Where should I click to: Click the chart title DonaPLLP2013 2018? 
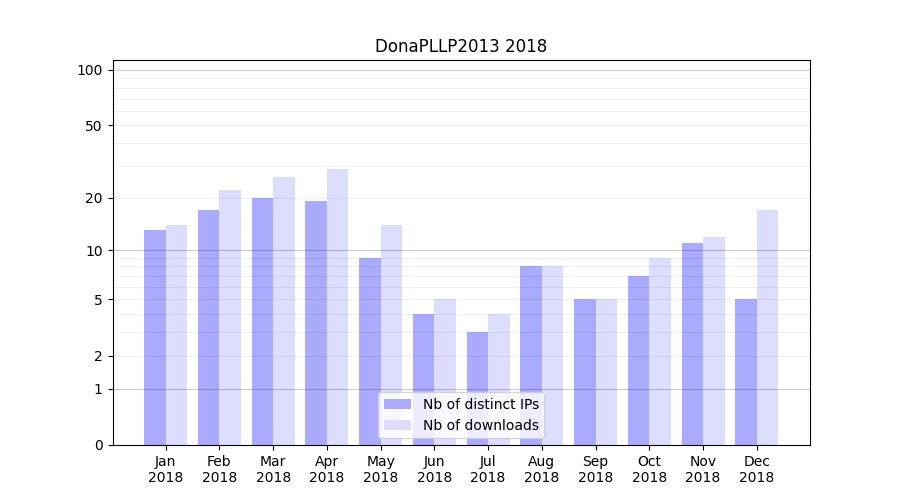460,46
